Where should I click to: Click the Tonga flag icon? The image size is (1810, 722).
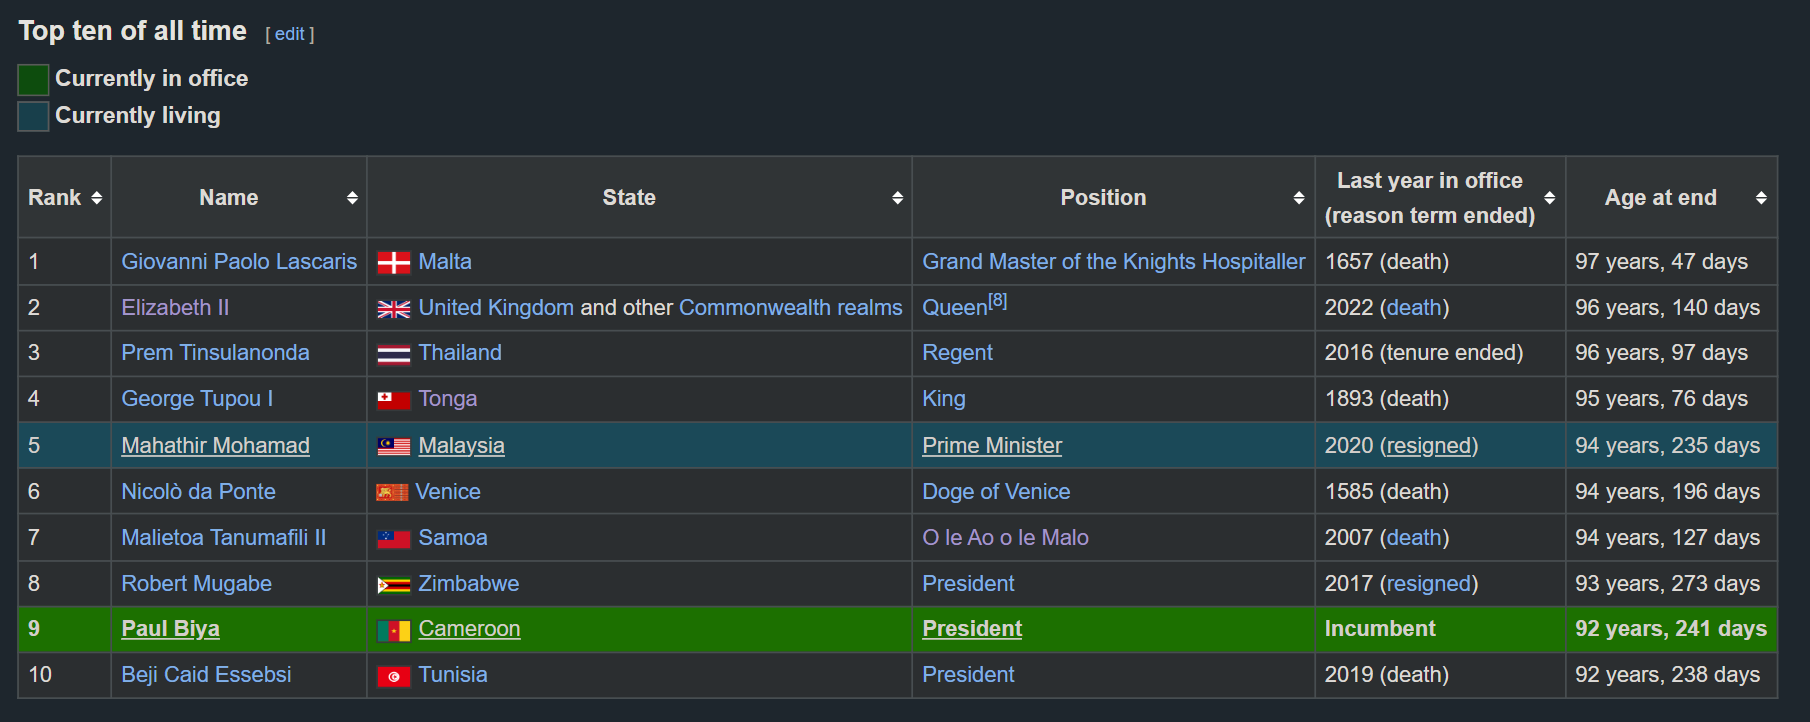(x=393, y=400)
